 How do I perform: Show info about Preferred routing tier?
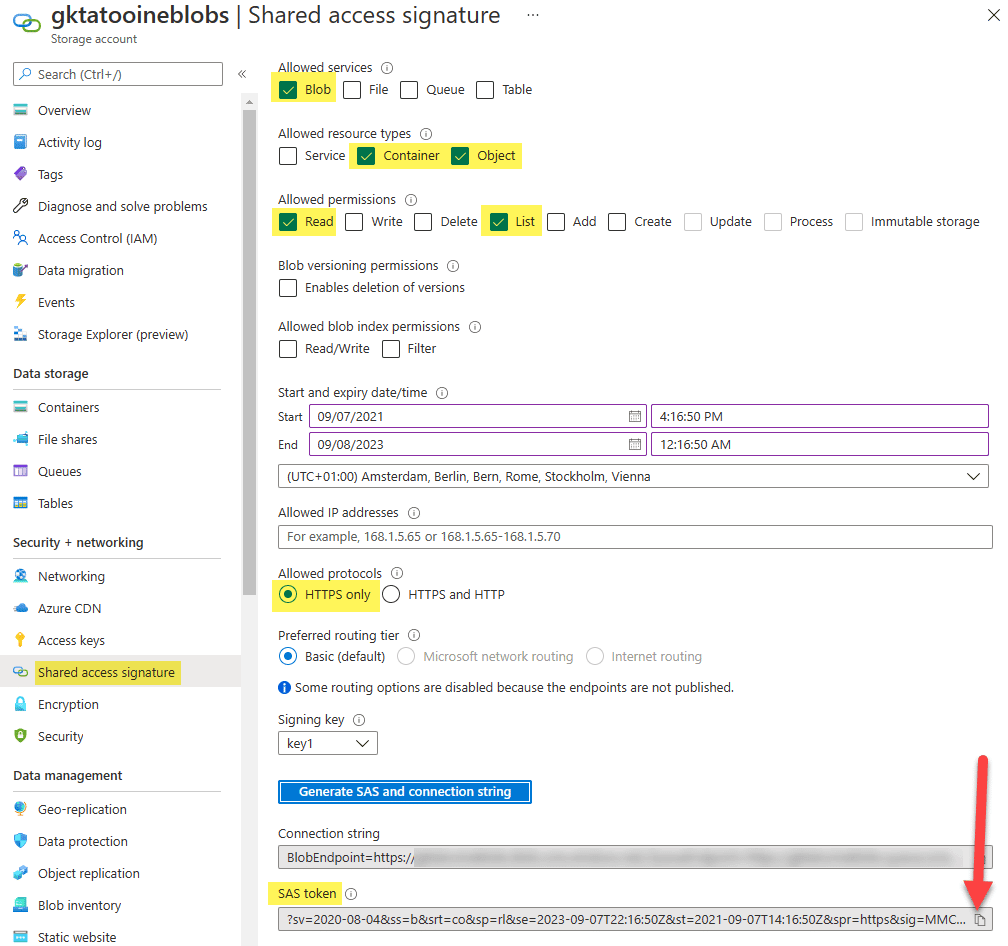(x=414, y=635)
